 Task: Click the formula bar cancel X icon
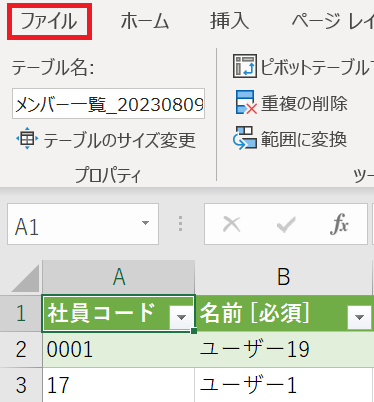232,224
